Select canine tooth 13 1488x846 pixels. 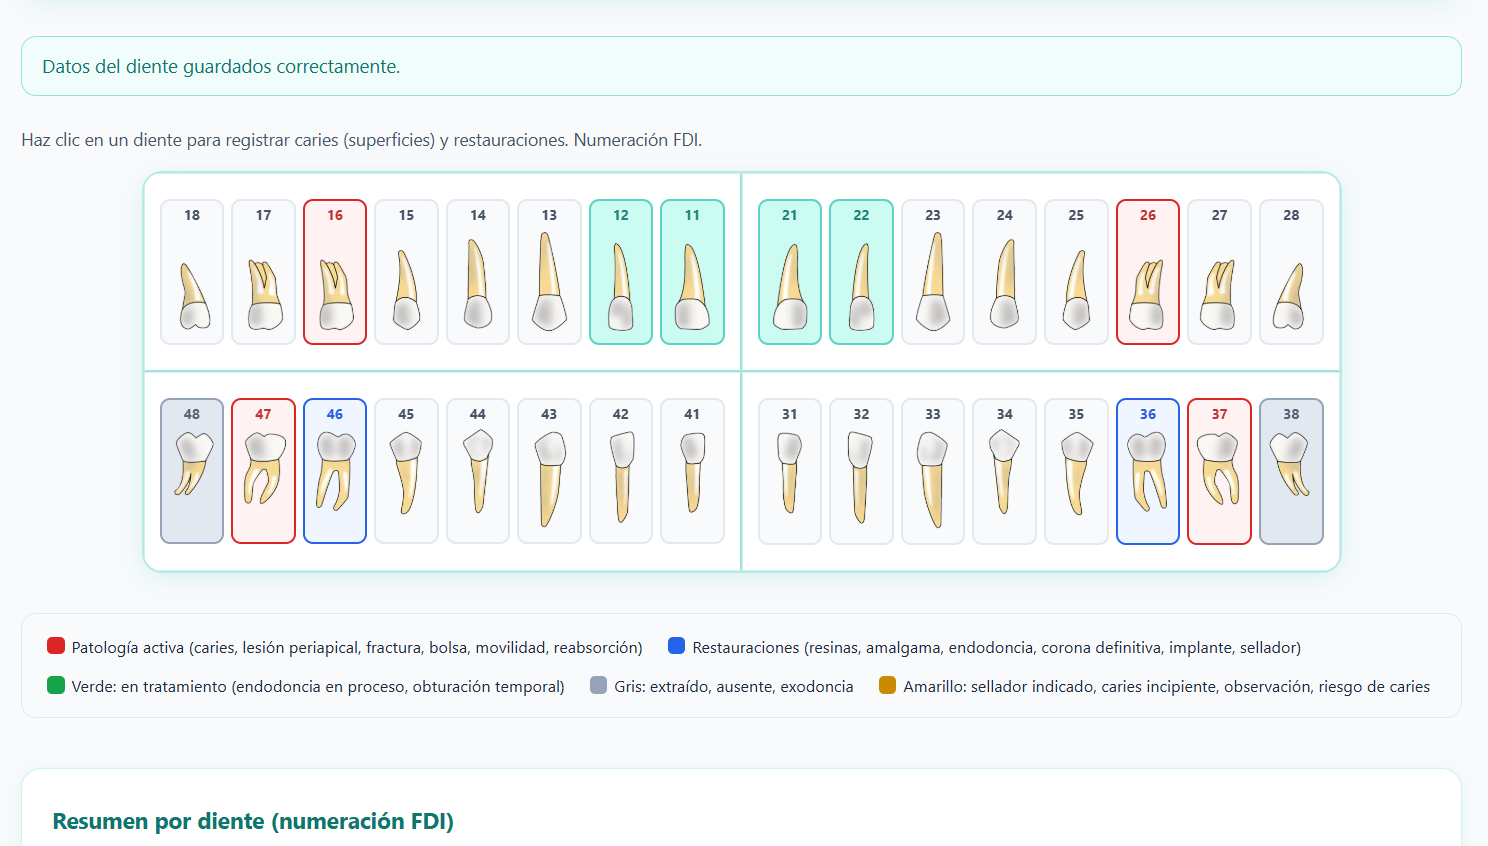(549, 272)
